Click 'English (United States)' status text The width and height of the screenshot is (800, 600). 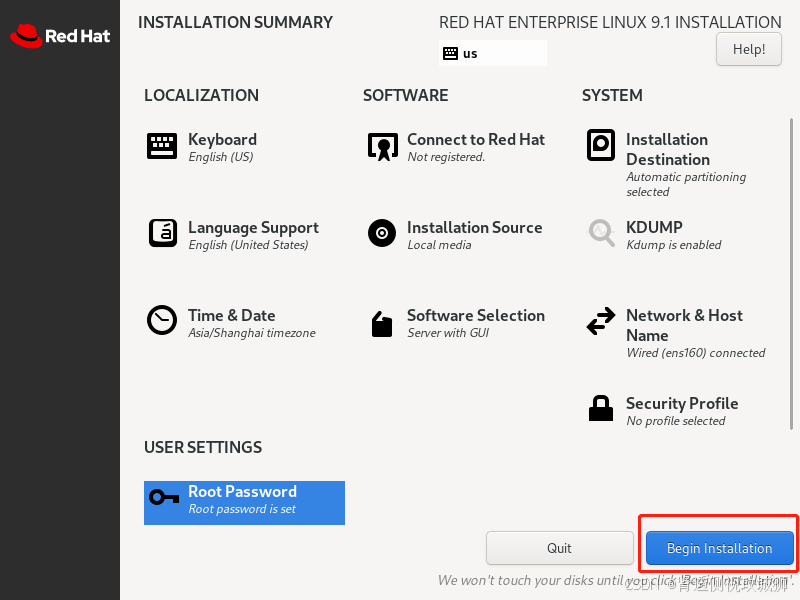(x=248, y=245)
